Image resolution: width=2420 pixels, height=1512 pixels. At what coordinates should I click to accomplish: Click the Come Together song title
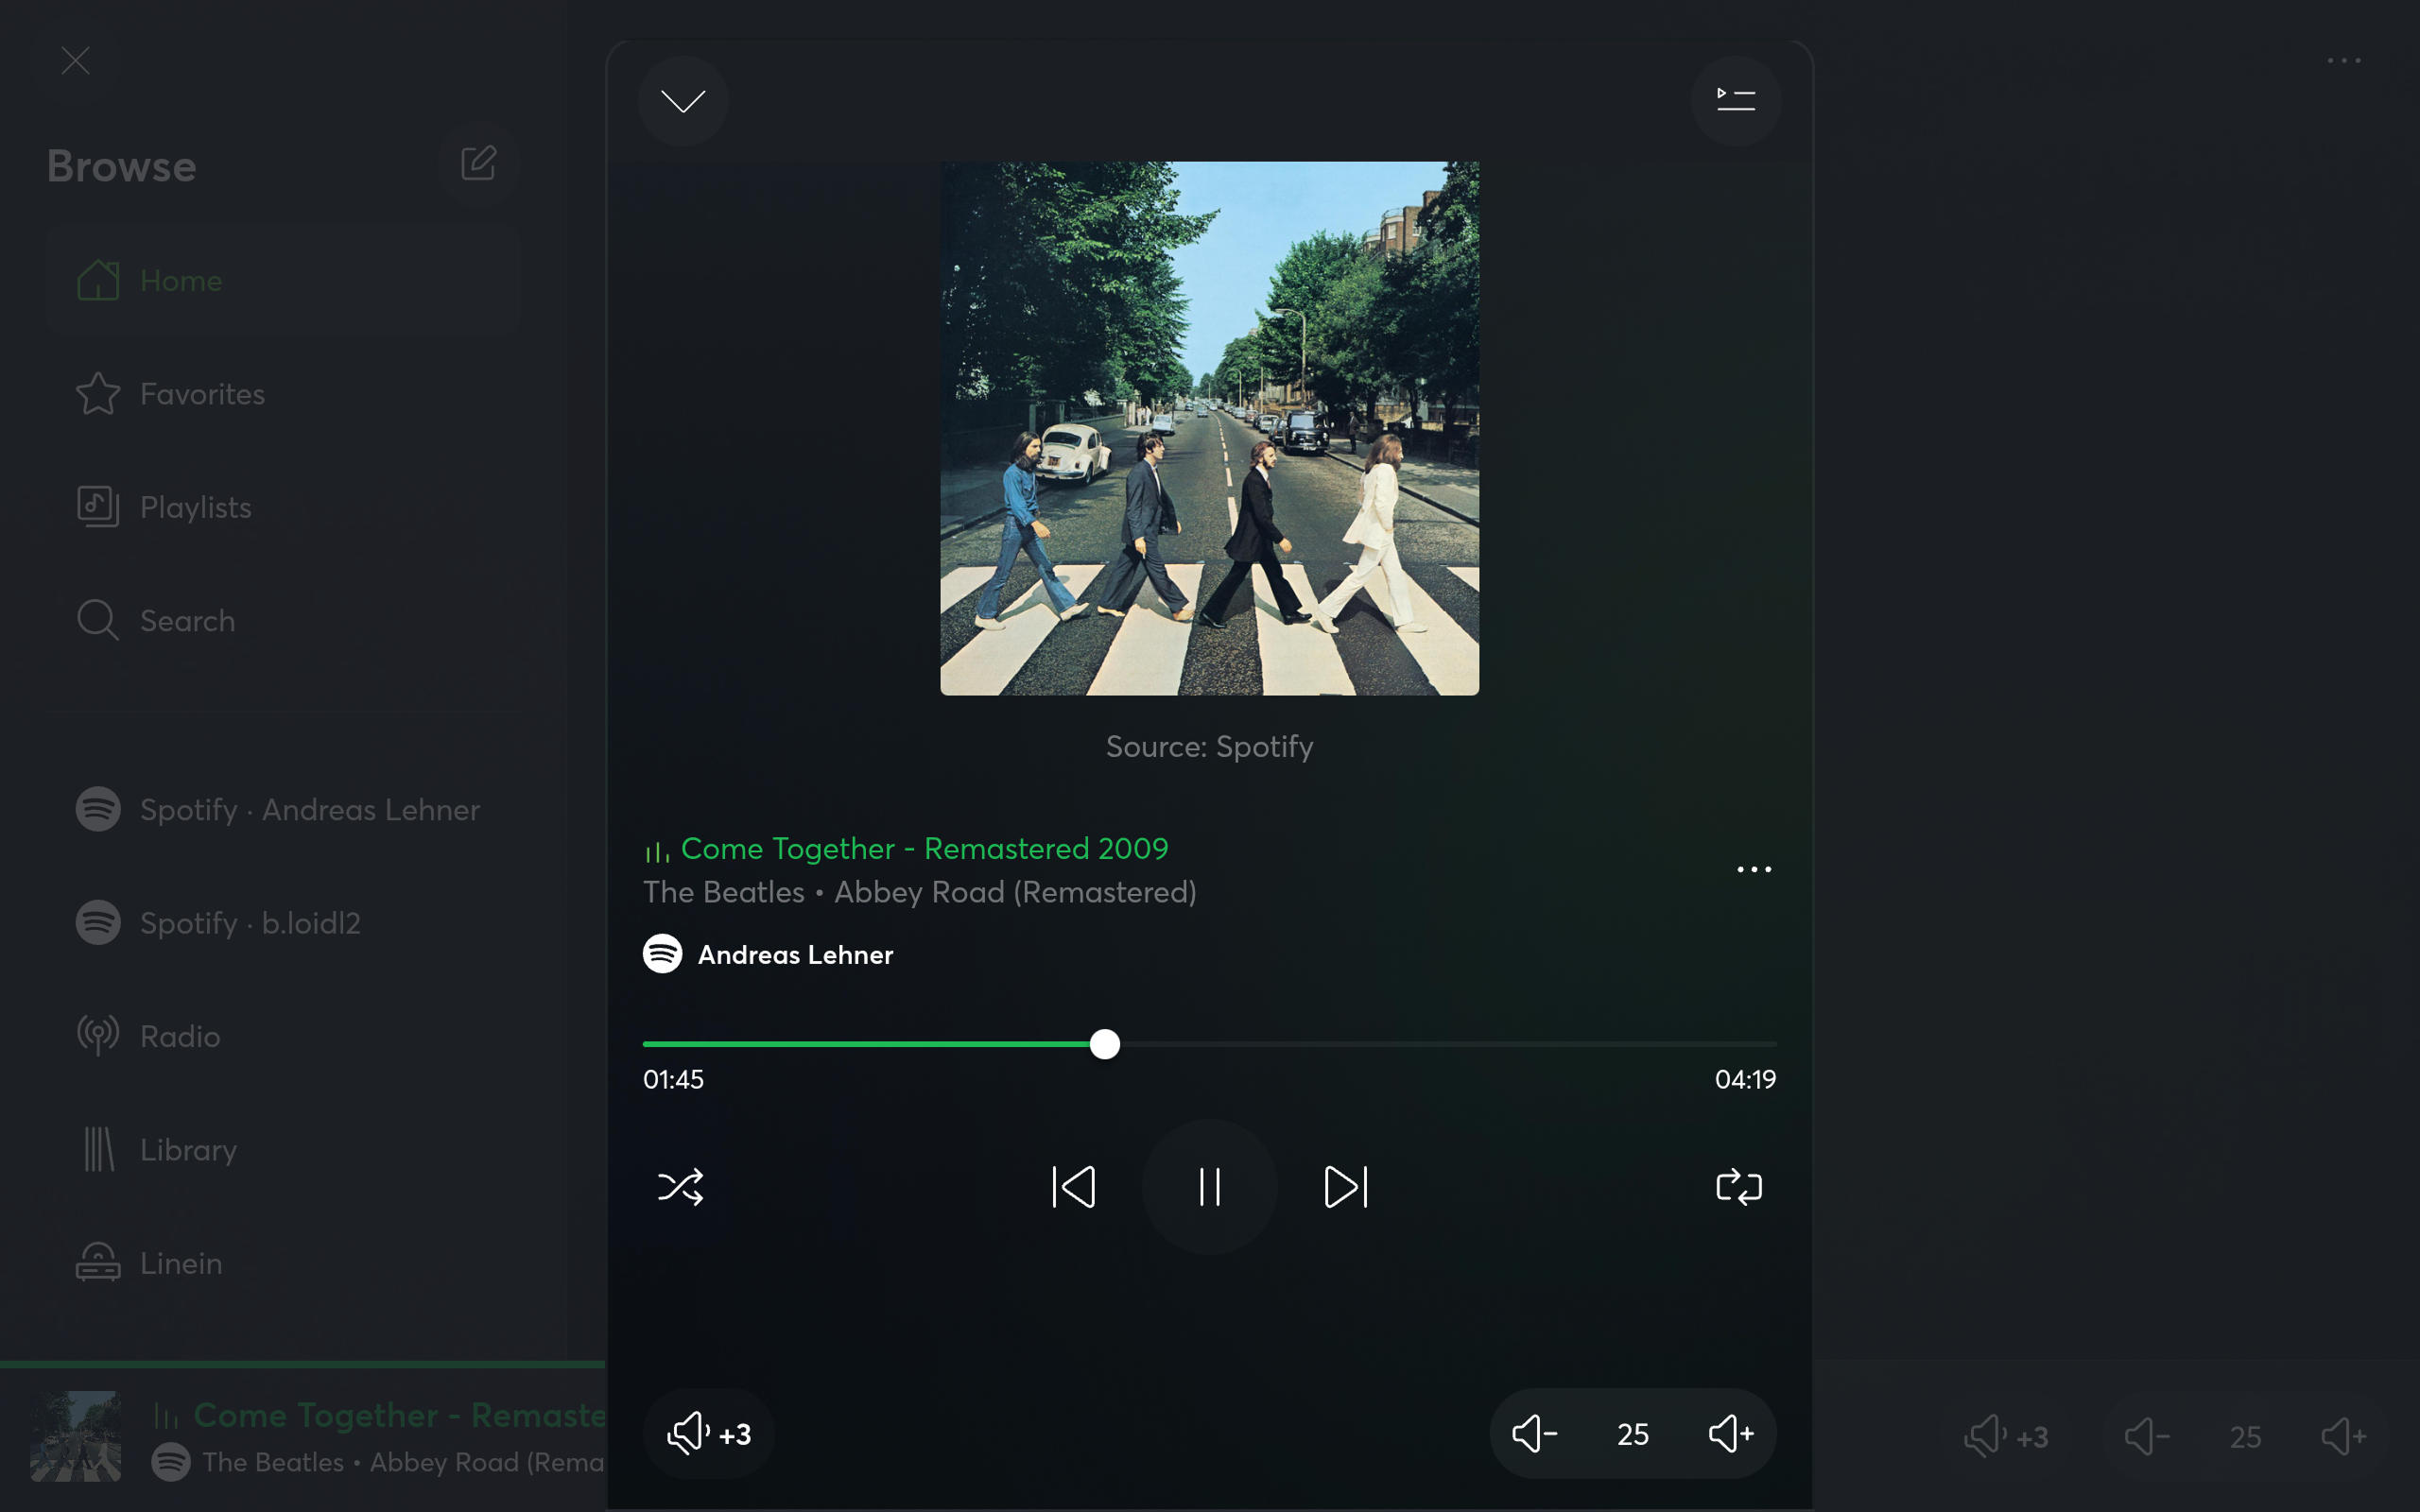click(x=923, y=849)
